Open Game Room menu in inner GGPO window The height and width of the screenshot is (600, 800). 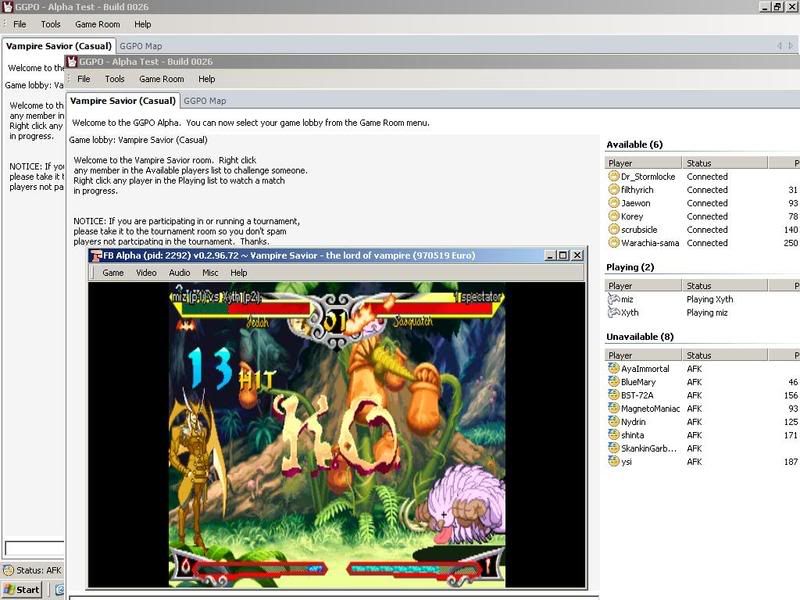pos(162,79)
